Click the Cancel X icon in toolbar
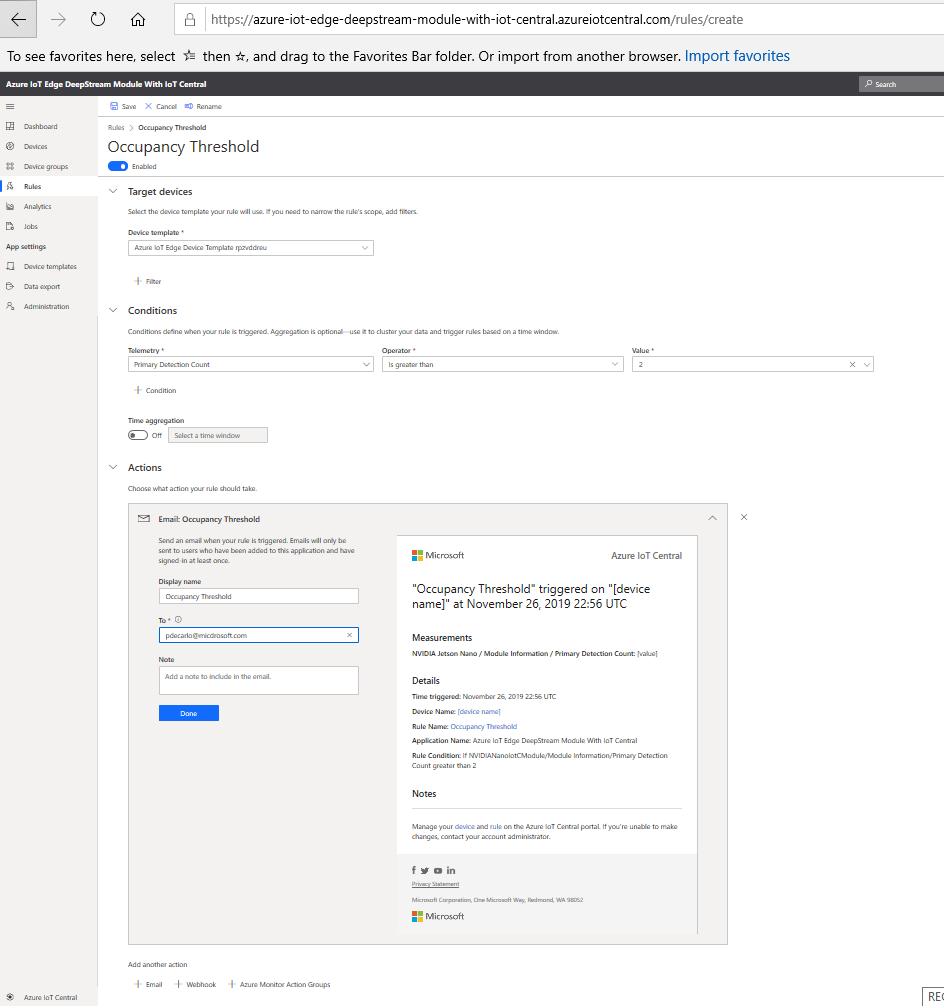The image size is (944, 1006). coord(148,106)
